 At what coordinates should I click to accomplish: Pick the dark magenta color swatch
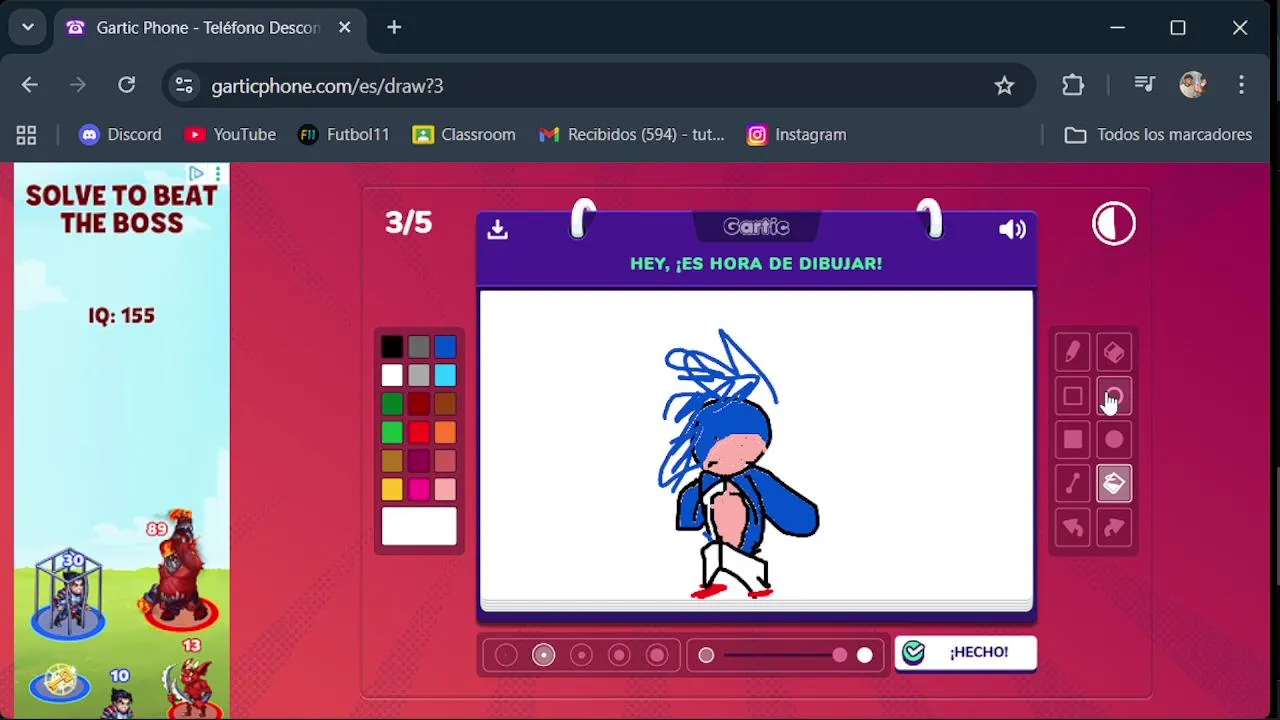419,461
